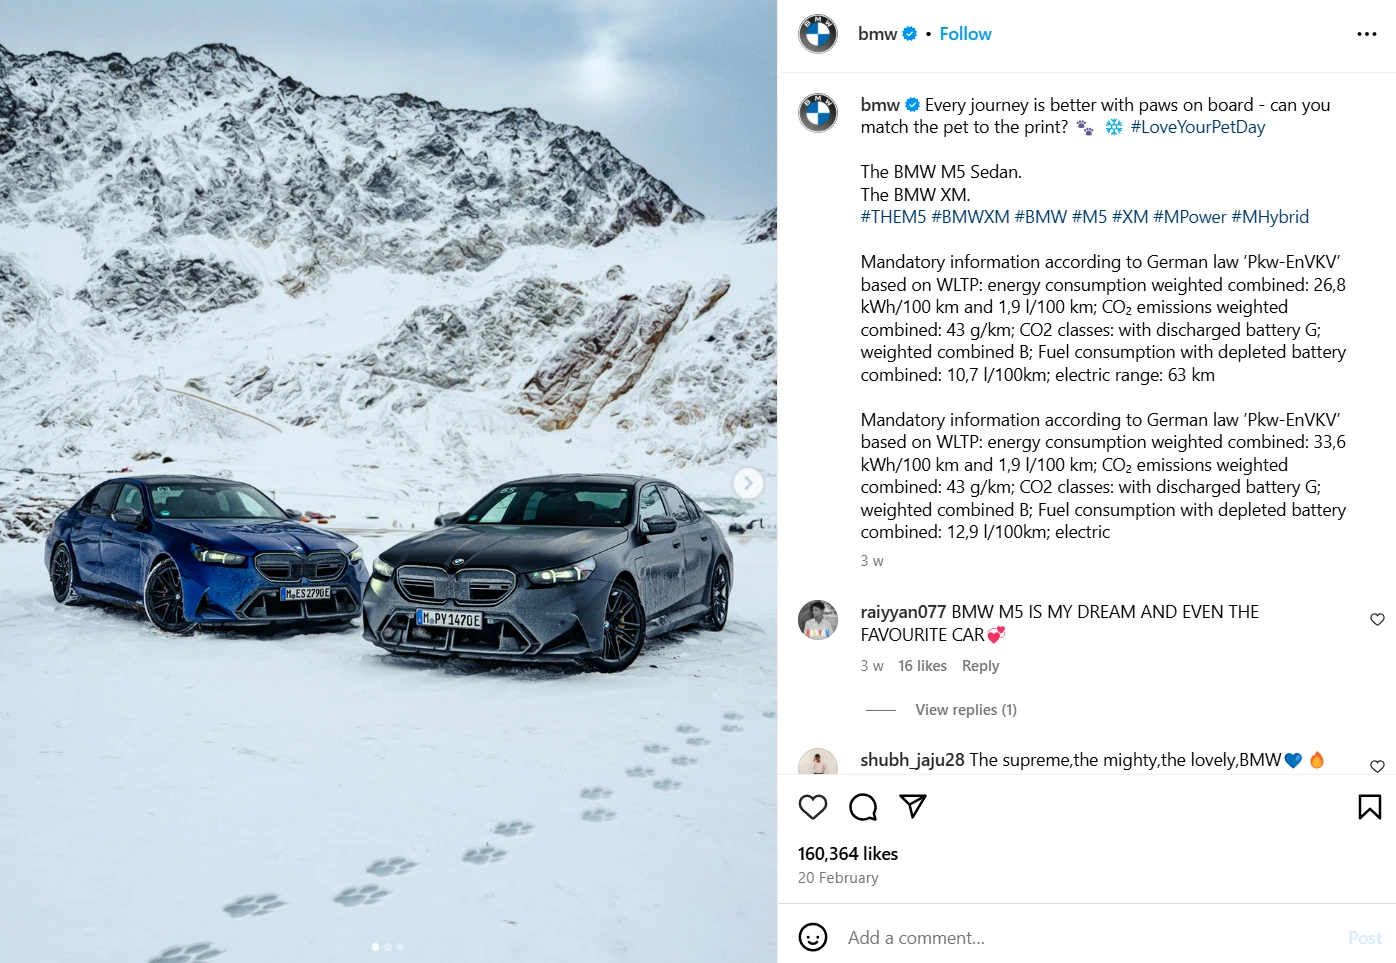Expand View replies (1)
Image resolution: width=1396 pixels, height=963 pixels.
966,710
